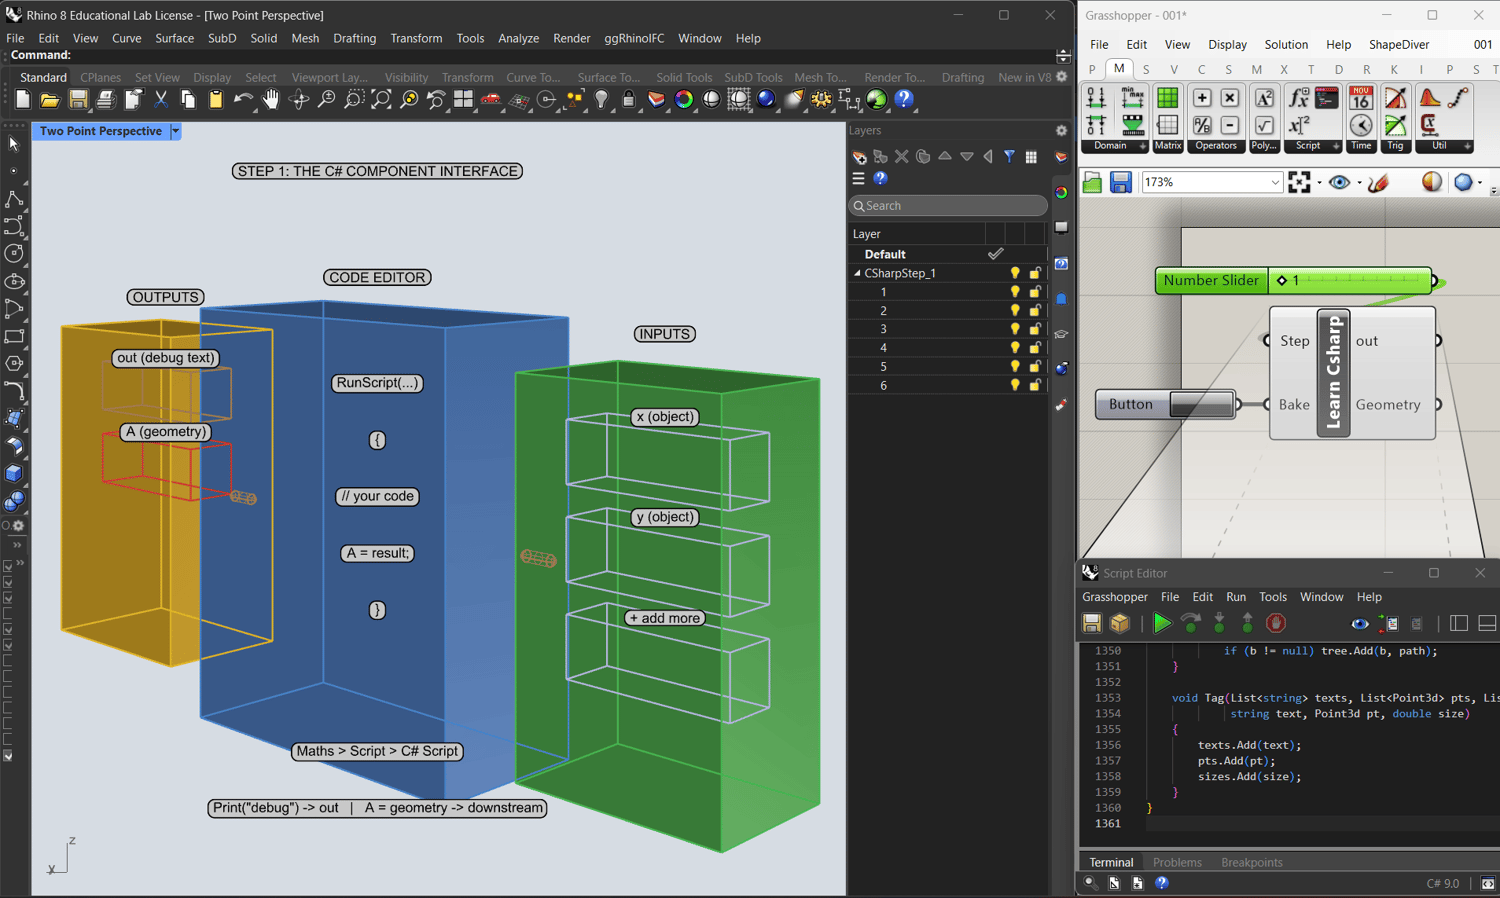Collapse the CSharpStep_1 layer tree
This screenshot has width=1500, height=898.
(x=857, y=273)
